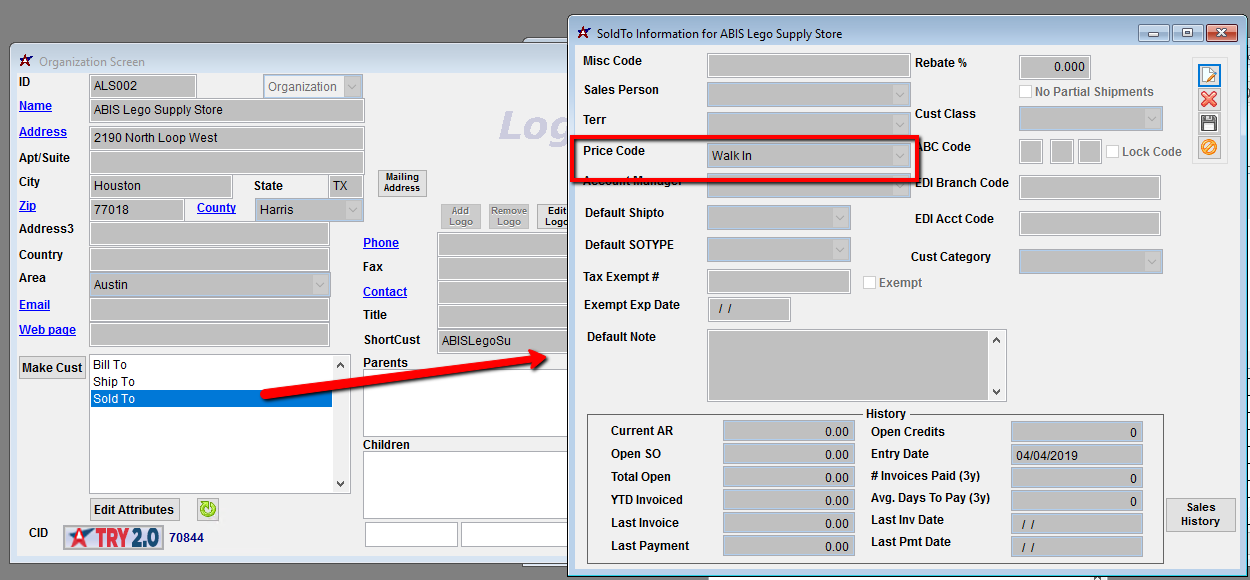Click the Edit Attributes button
The width and height of the screenshot is (1250, 580).
[135, 509]
